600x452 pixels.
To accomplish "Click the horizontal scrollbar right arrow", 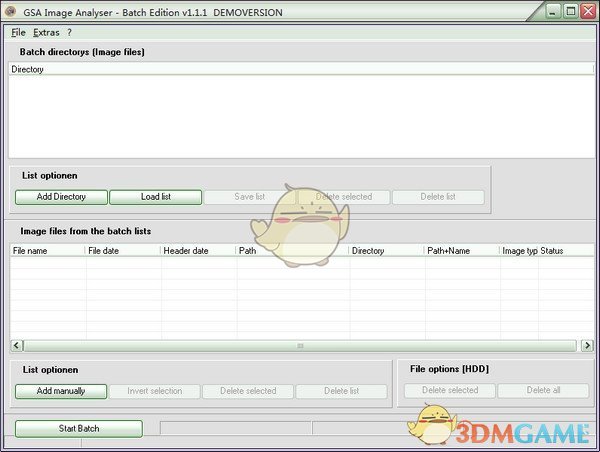I will click(587, 346).
